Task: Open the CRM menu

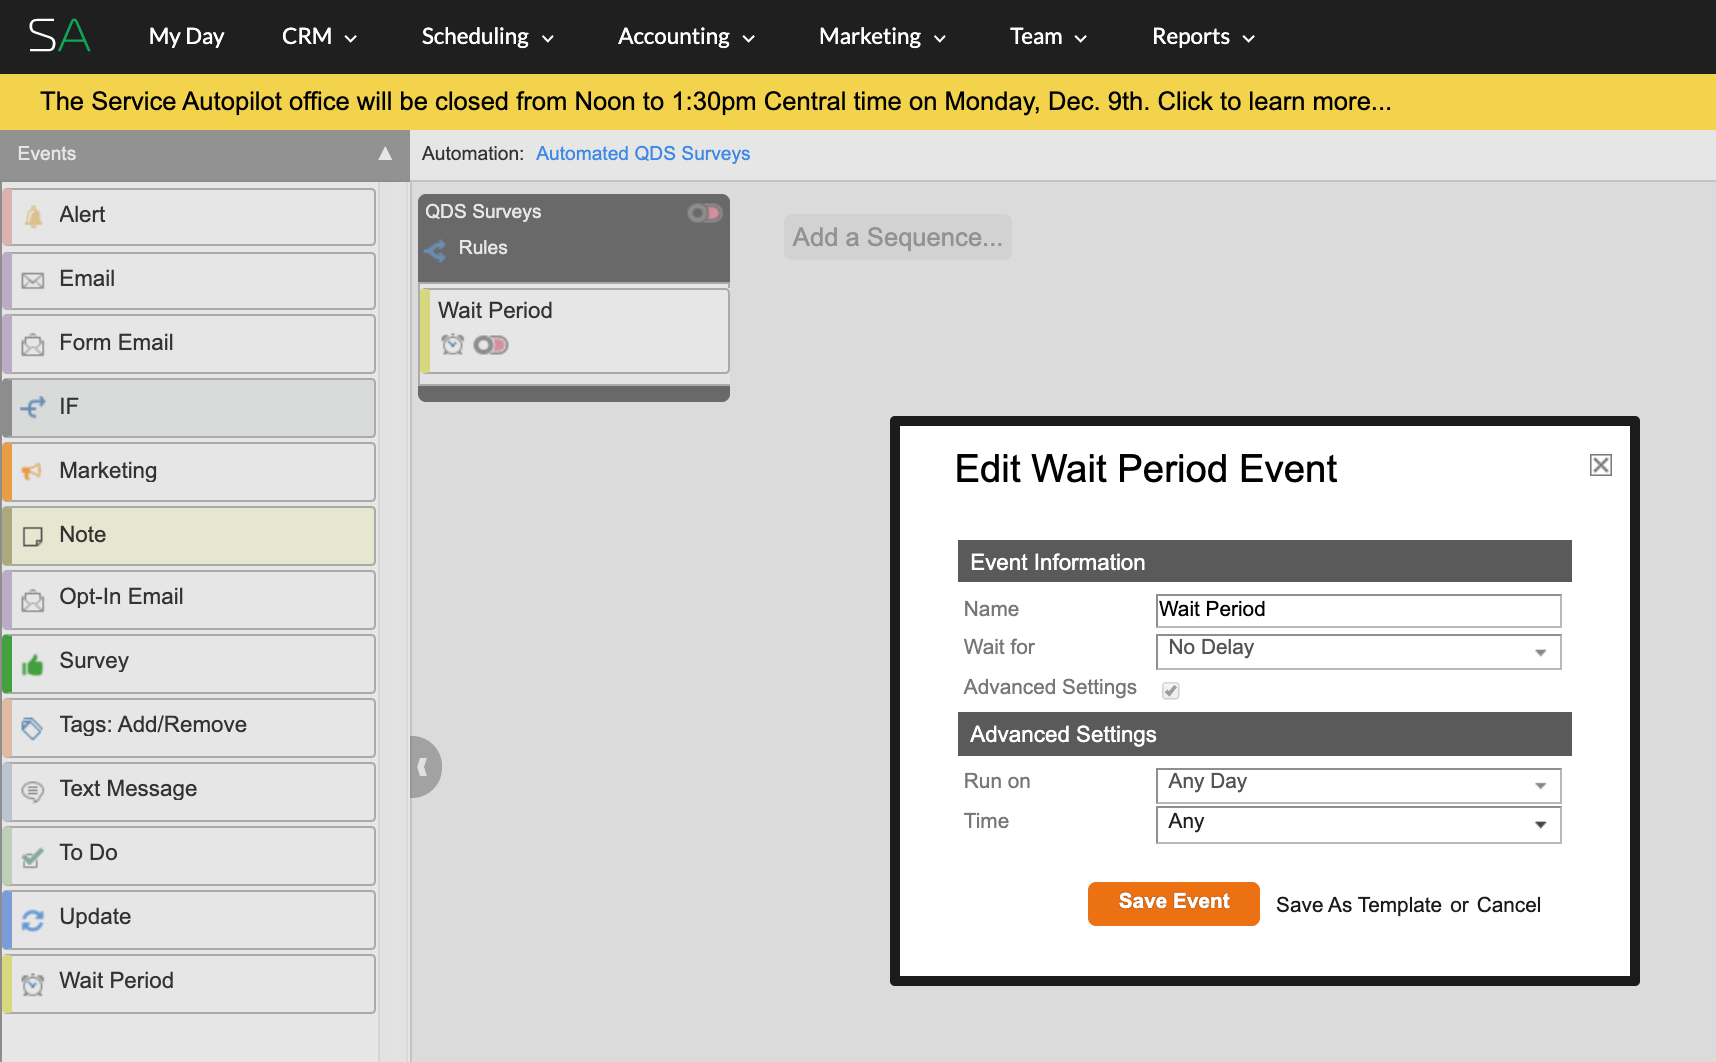Action: [x=319, y=36]
